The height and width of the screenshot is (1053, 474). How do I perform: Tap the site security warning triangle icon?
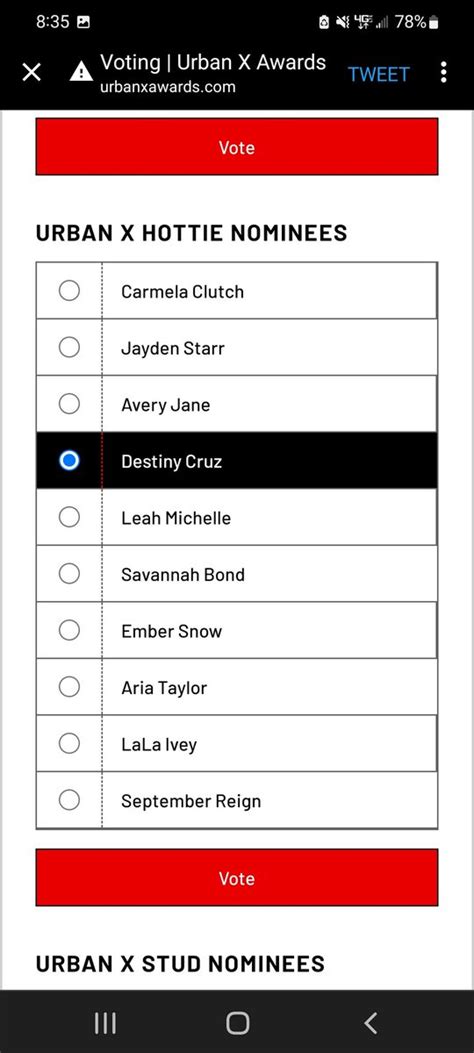[x=81, y=72]
